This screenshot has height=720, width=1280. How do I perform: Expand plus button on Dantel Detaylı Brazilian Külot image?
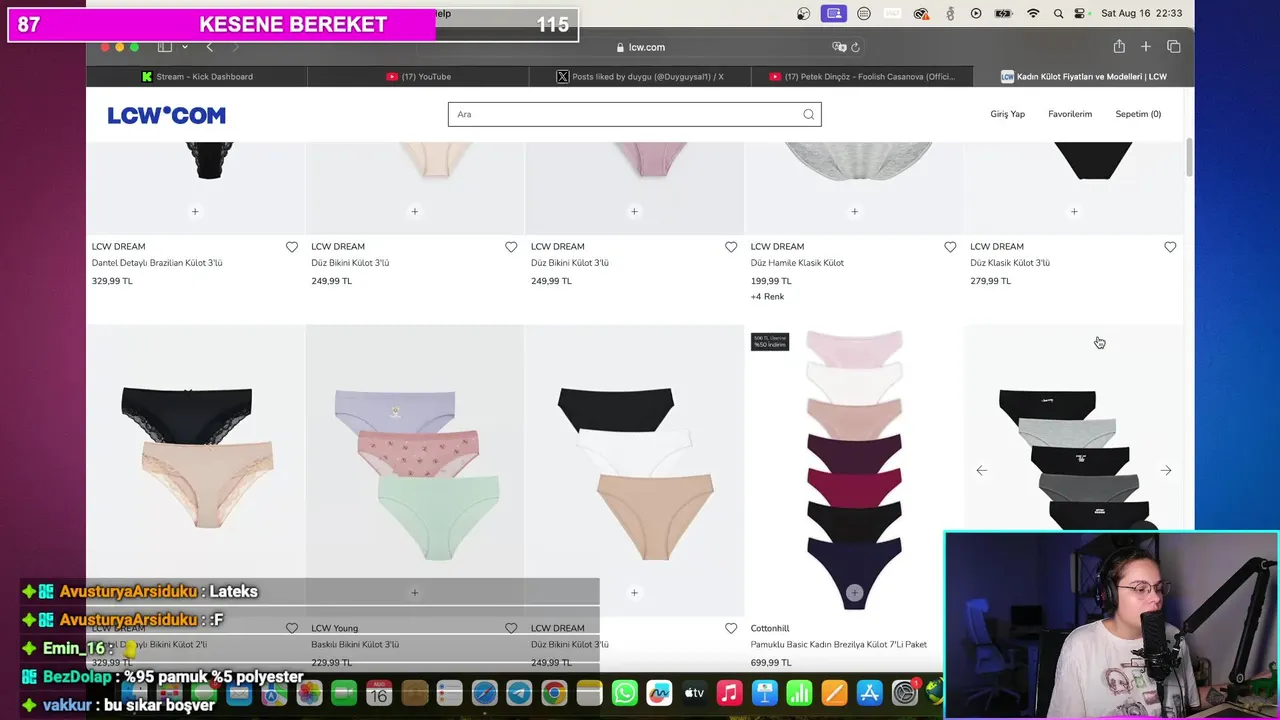tap(195, 211)
